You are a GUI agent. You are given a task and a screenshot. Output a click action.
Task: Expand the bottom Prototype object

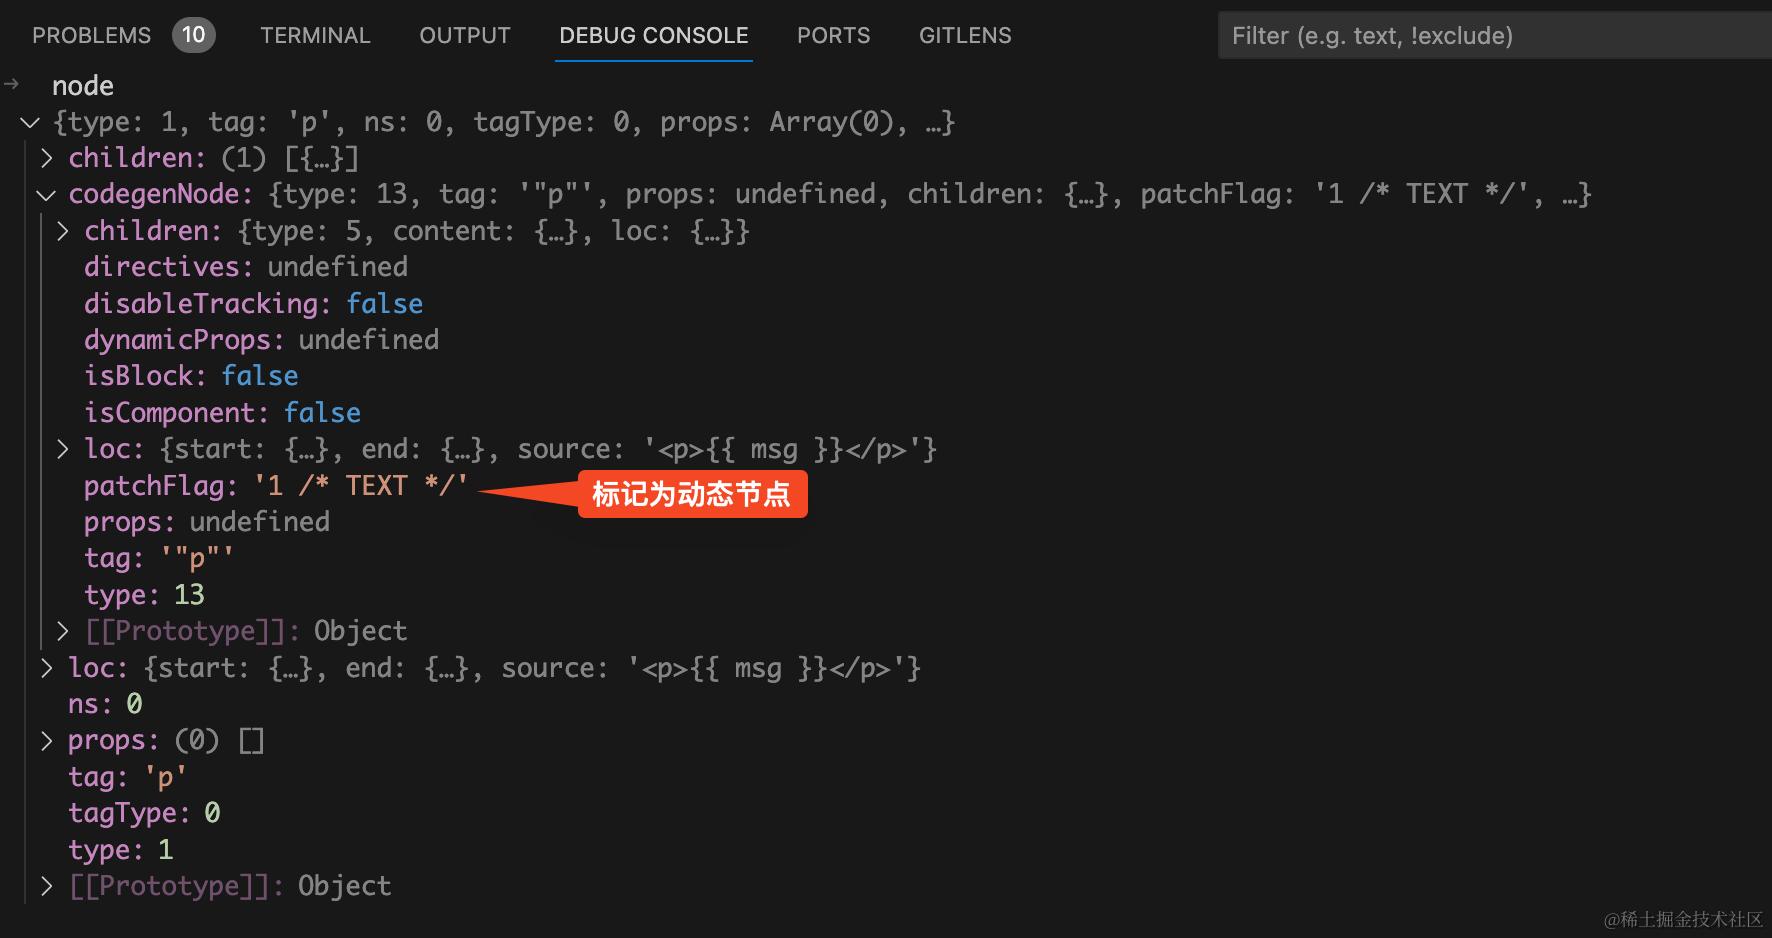pos(46,885)
